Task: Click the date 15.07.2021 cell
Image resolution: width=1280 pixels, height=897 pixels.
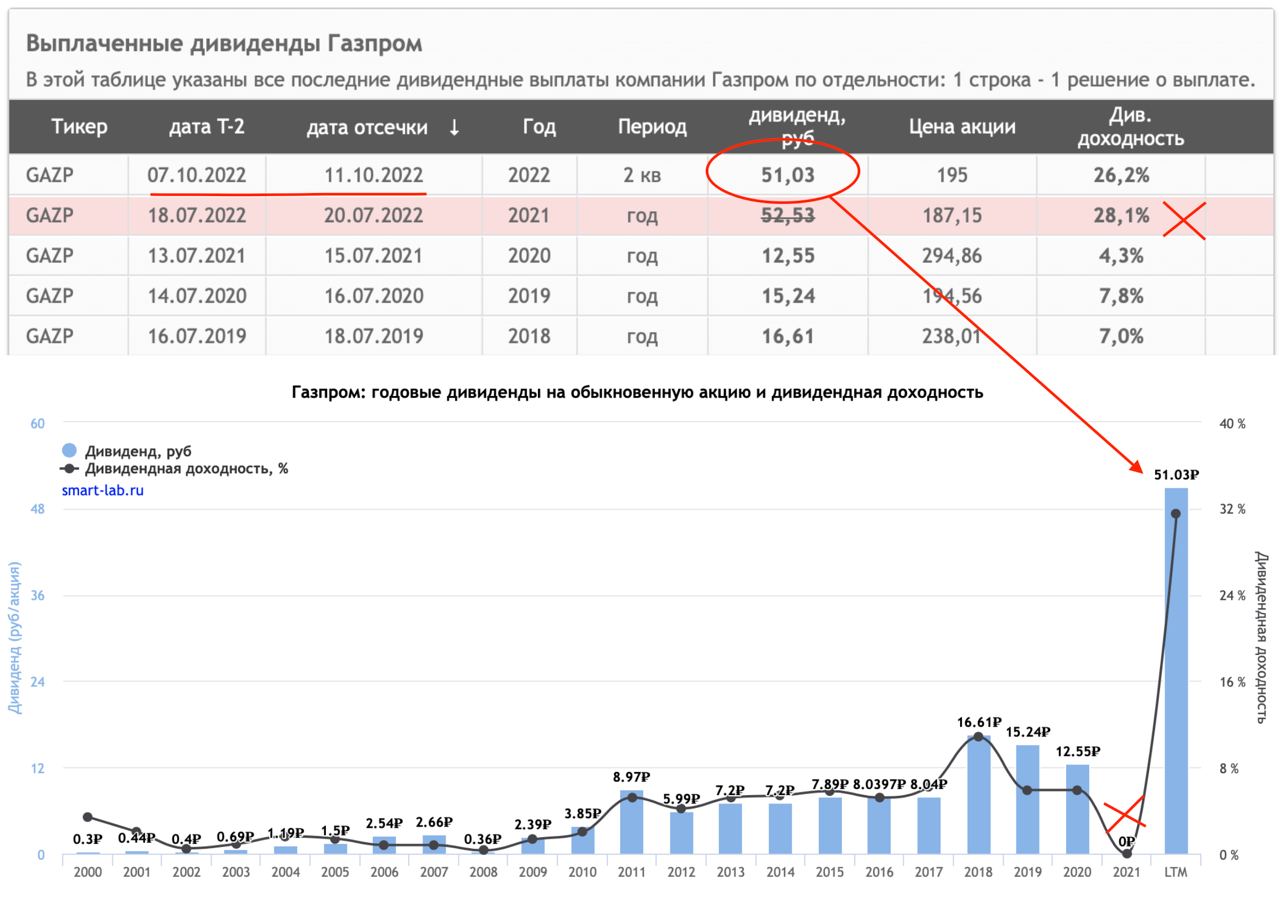Action: pos(374,256)
